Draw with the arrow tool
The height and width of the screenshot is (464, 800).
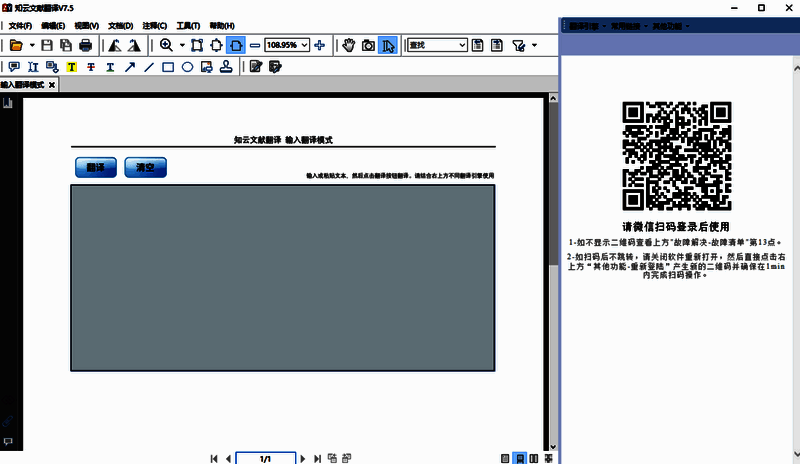(x=130, y=67)
